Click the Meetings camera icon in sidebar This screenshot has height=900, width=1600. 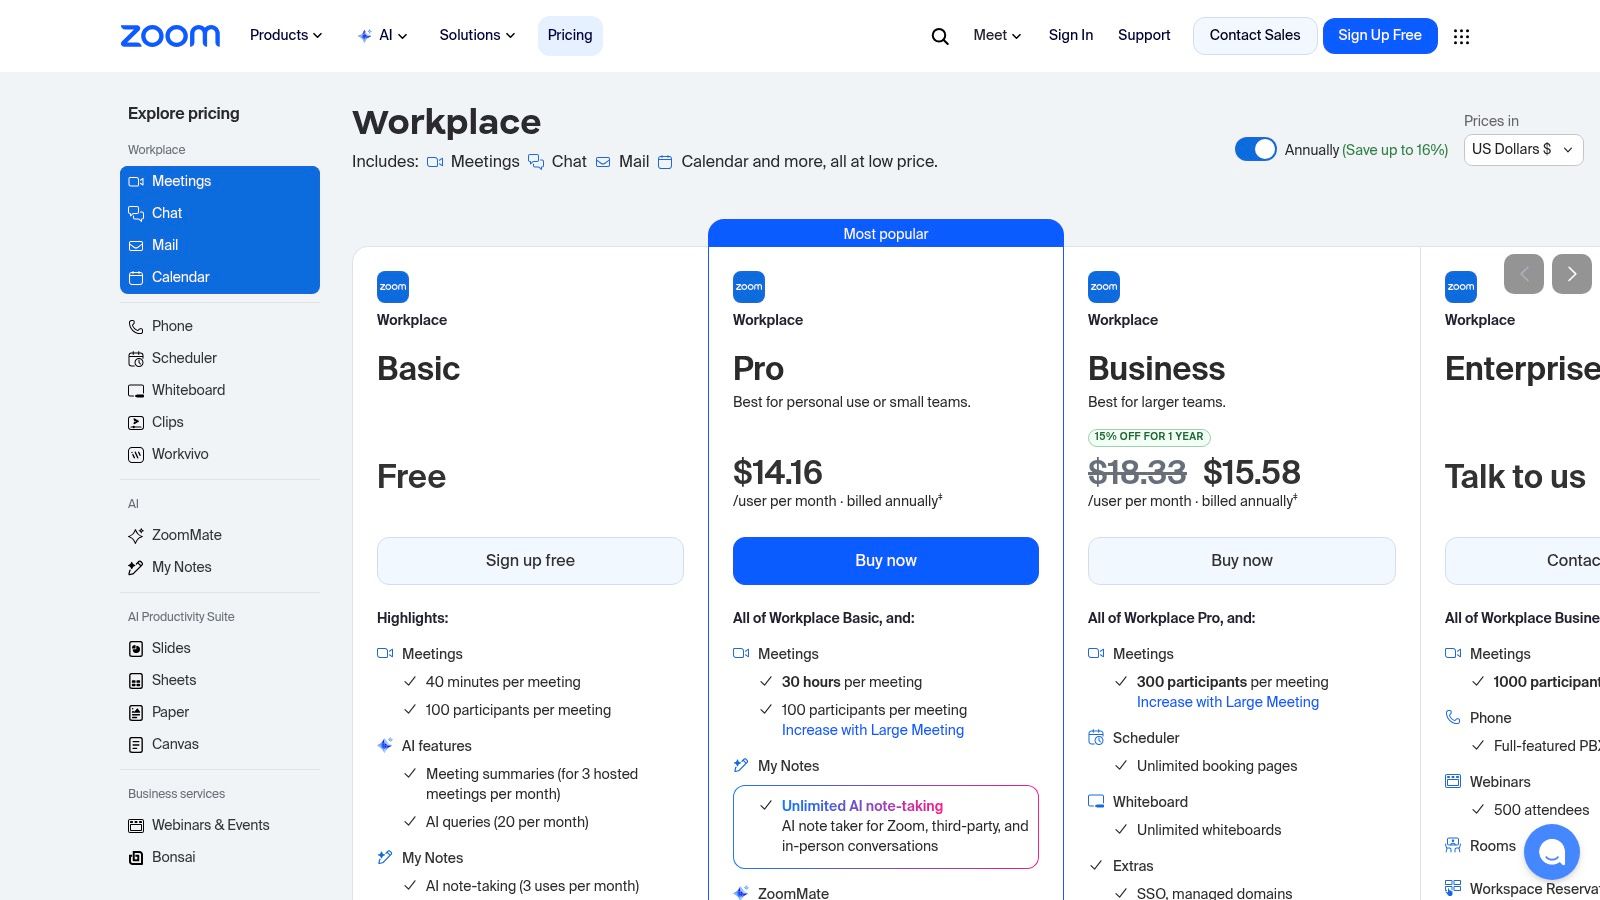[x=136, y=181]
